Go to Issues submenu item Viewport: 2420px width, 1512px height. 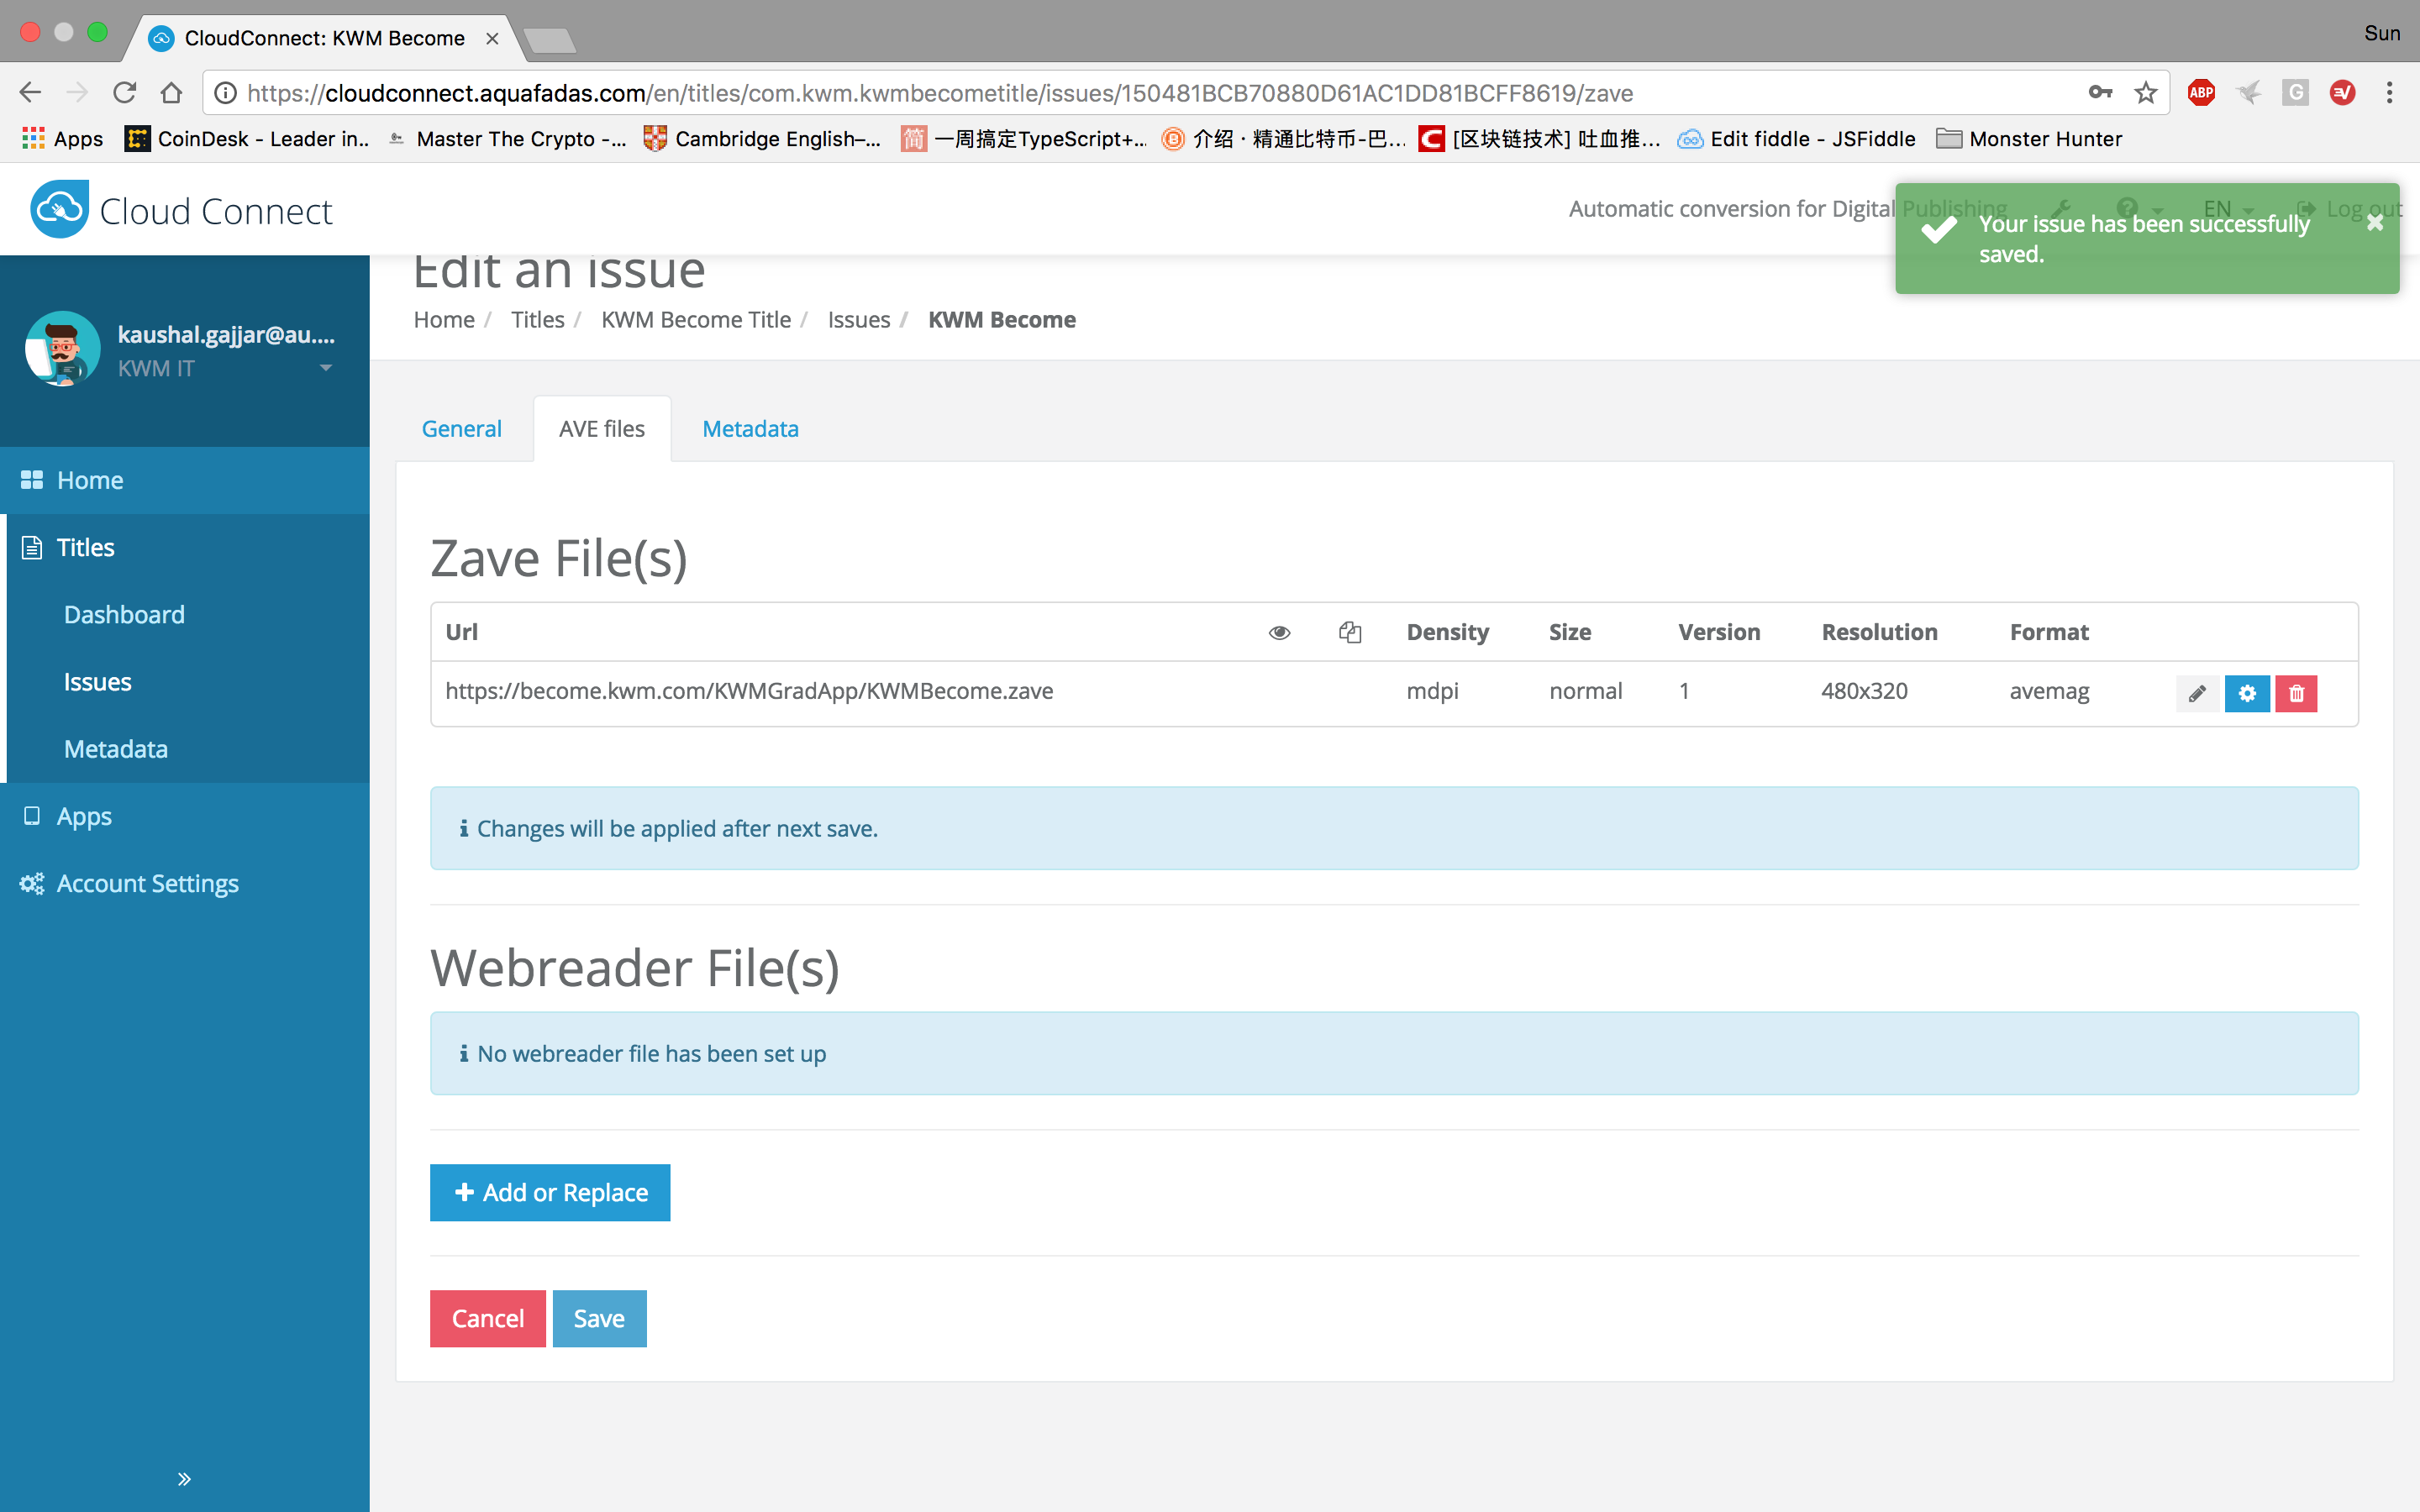click(98, 681)
